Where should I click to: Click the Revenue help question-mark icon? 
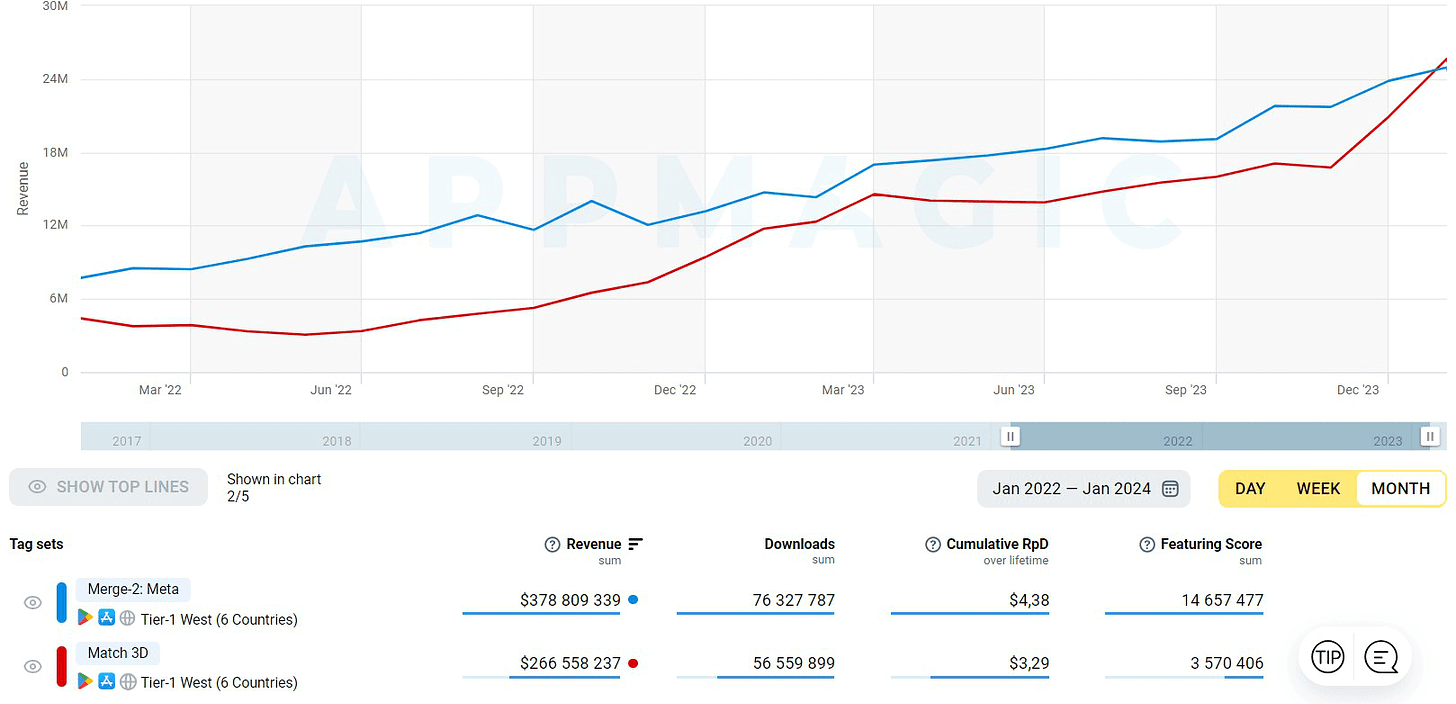tap(552, 544)
